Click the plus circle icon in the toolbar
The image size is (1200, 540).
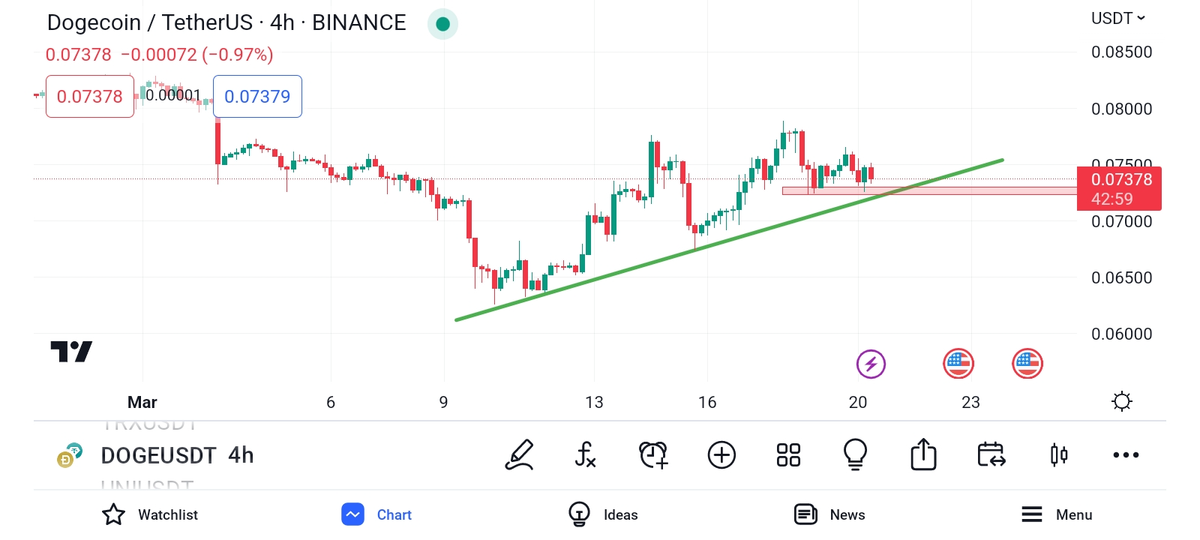[x=721, y=455]
